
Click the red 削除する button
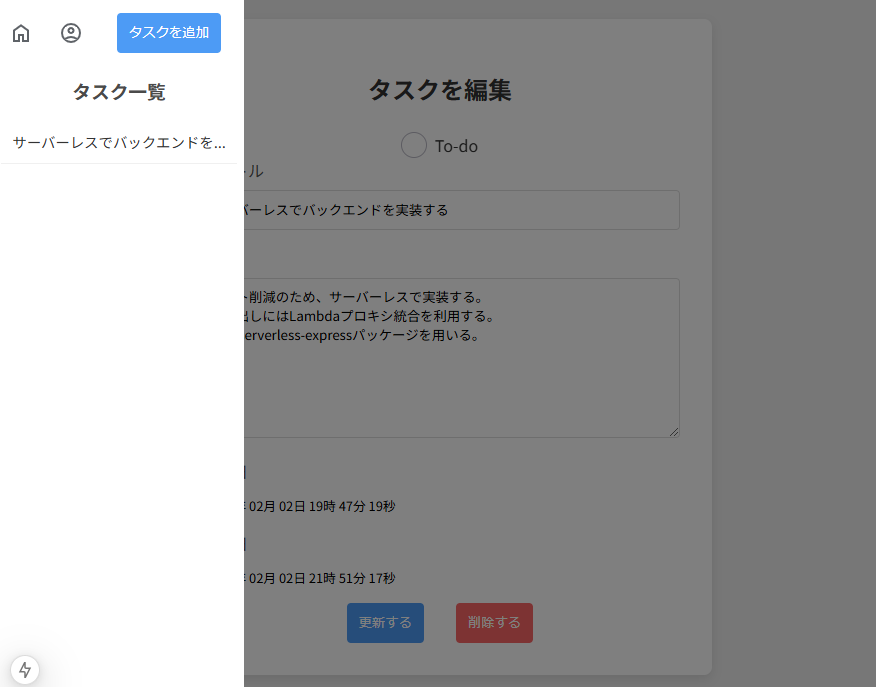(x=494, y=623)
